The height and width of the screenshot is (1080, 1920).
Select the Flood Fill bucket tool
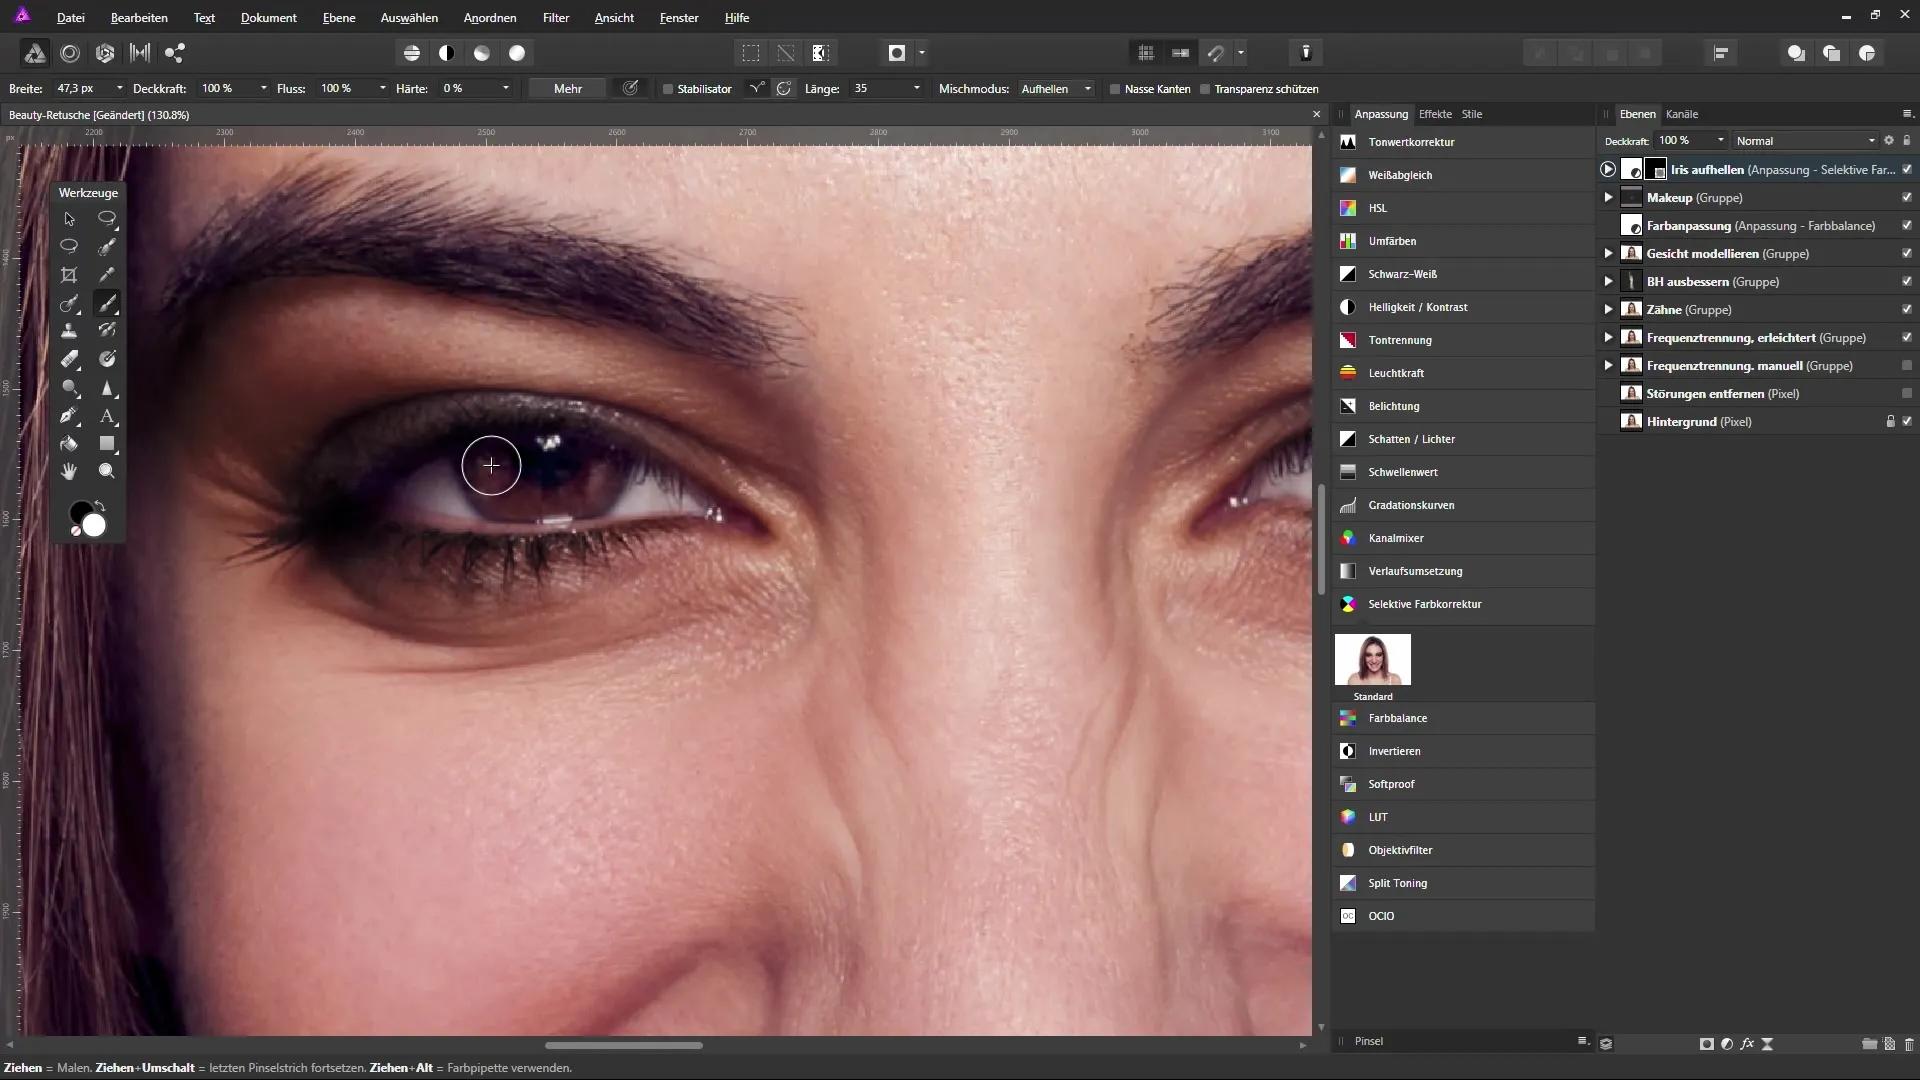(69, 444)
